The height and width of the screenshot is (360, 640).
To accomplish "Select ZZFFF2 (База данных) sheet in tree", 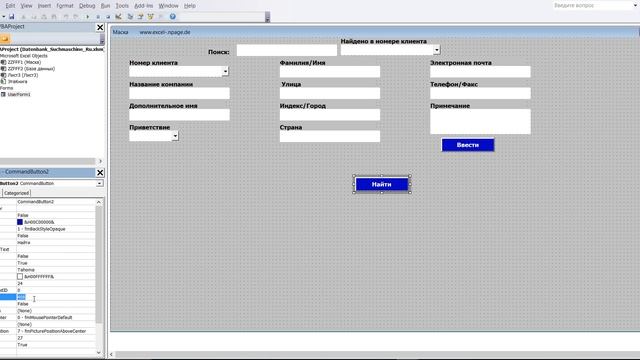I will [x=31, y=69].
